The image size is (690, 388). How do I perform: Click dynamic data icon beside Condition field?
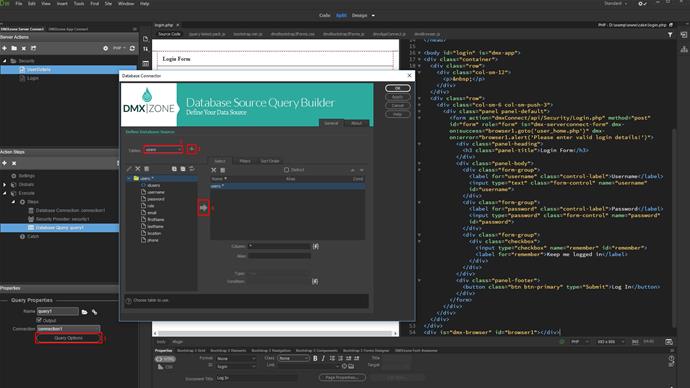coord(316,282)
